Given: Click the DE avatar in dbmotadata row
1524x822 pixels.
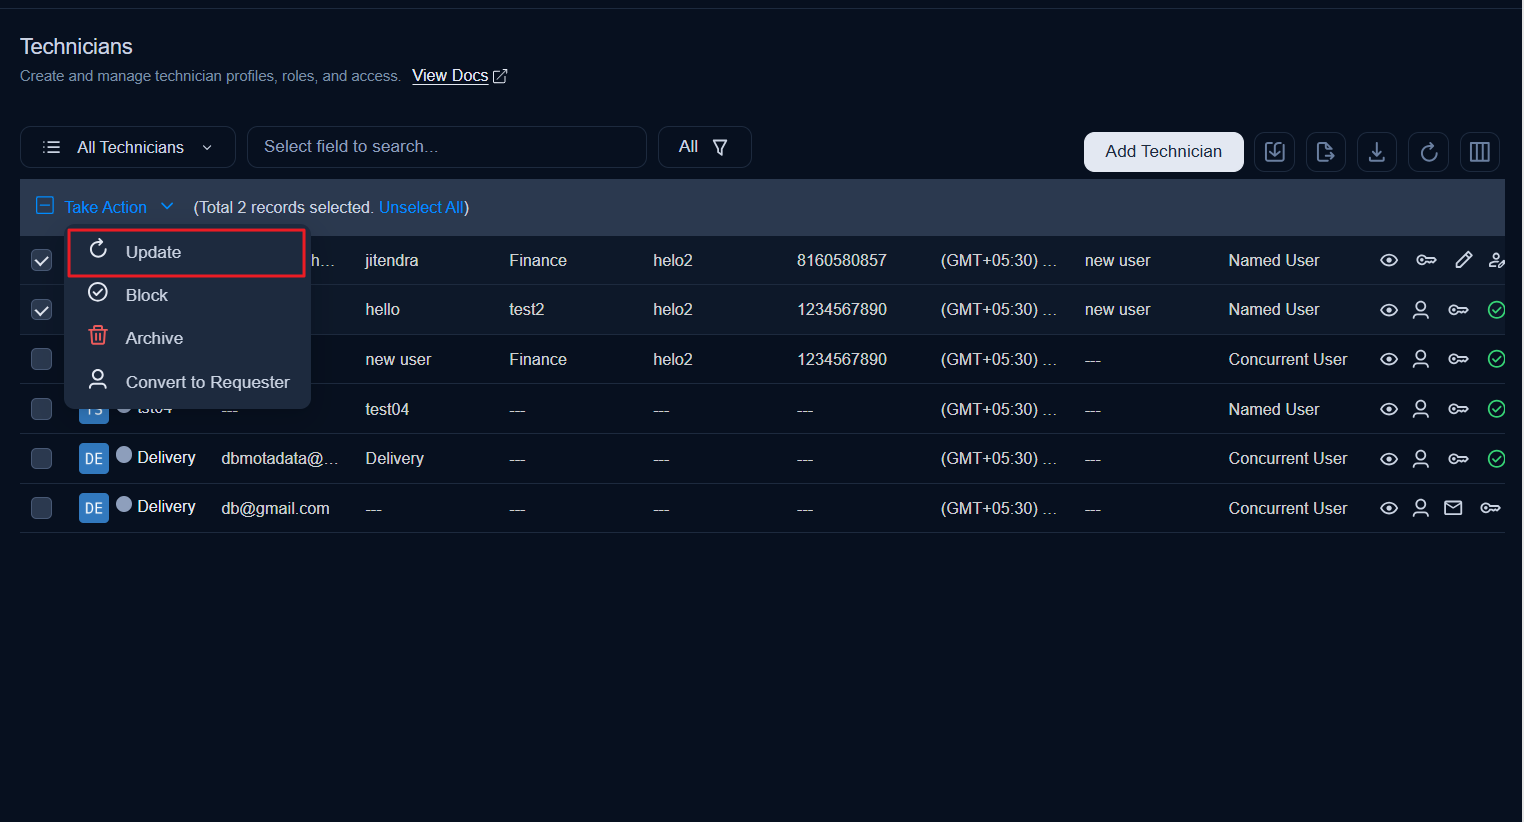Looking at the screenshot, I should point(94,458).
